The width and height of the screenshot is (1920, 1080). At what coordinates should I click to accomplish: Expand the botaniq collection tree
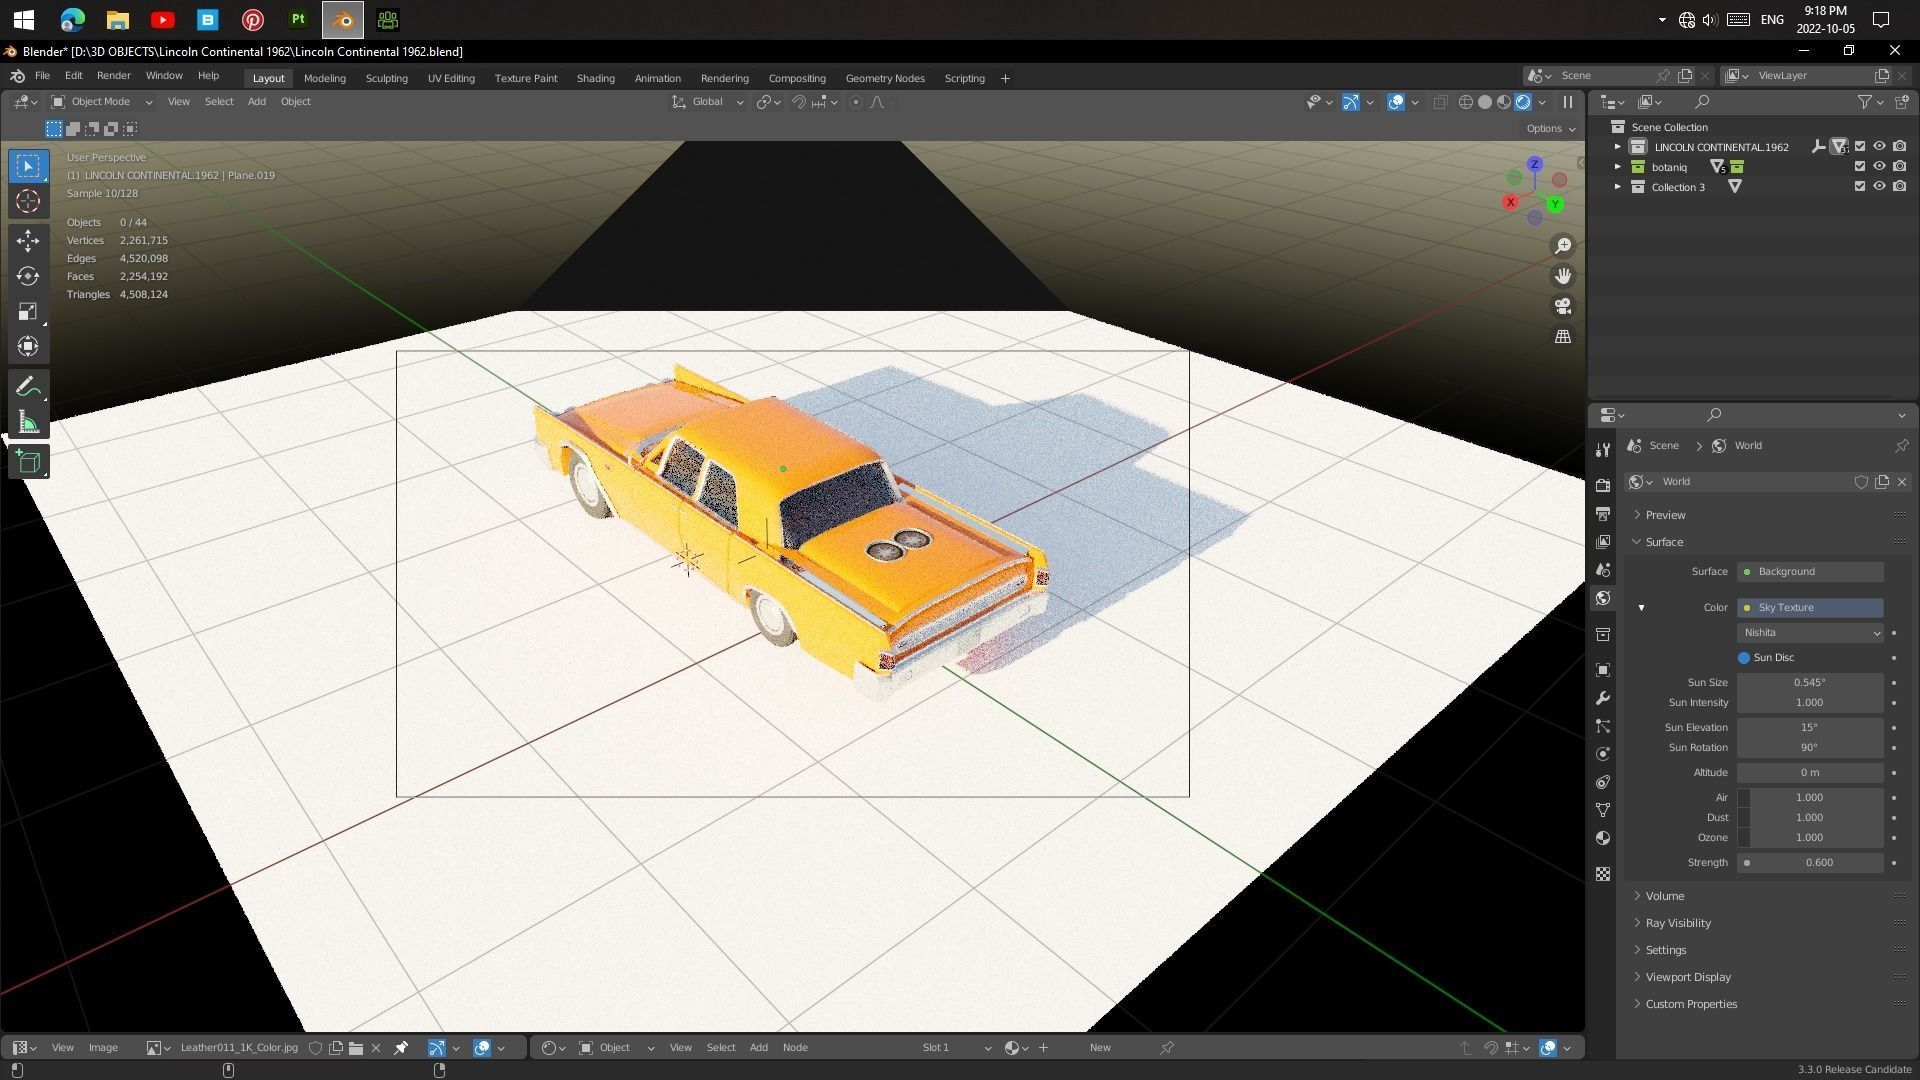point(1617,167)
